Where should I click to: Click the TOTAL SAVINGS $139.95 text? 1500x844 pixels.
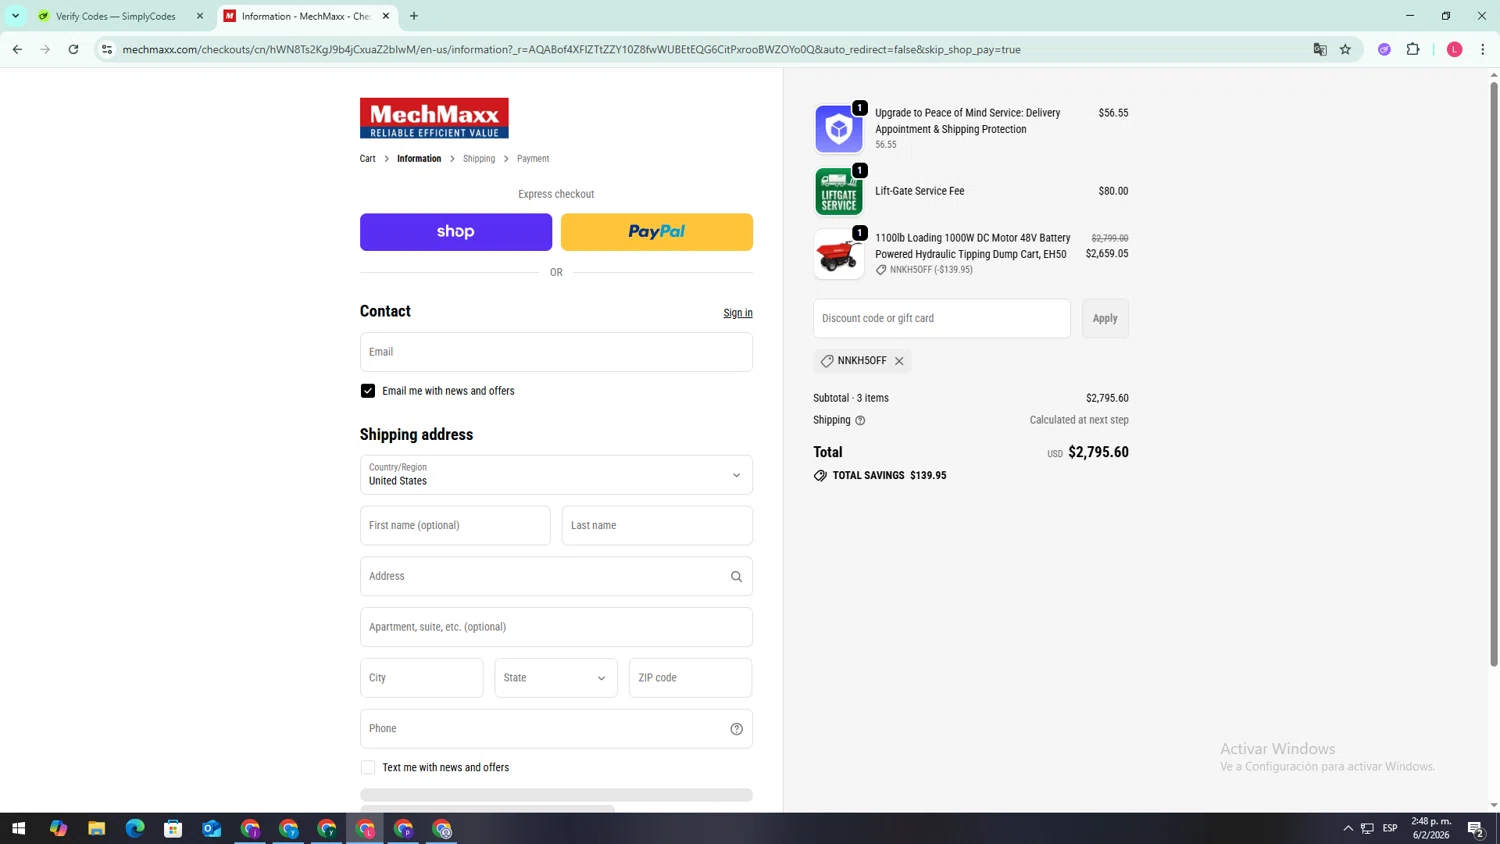point(889,476)
